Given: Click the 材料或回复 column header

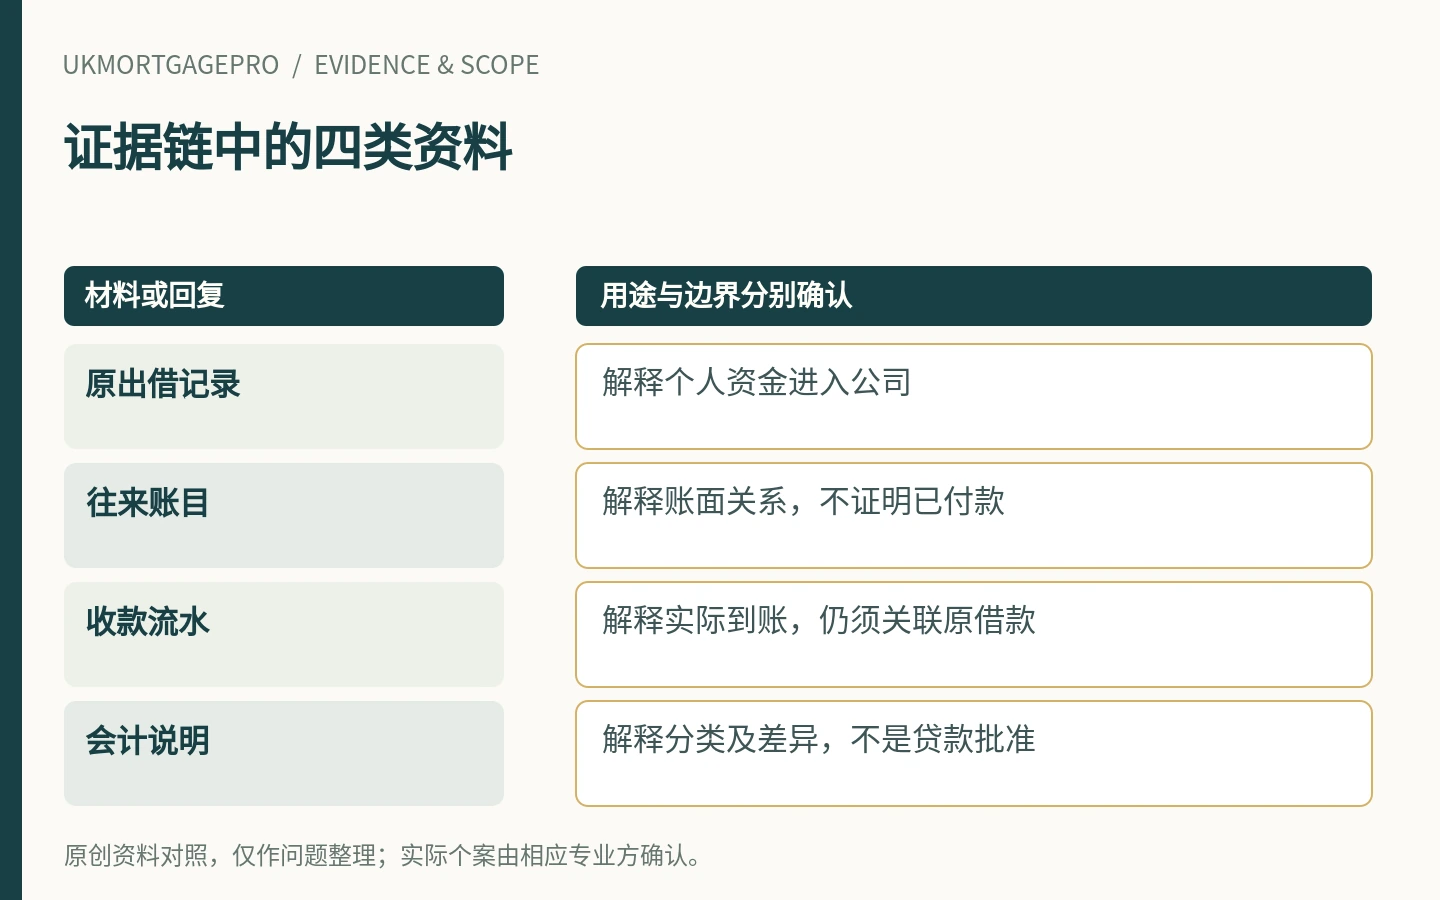Looking at the screenshot, I should point(284,296).
